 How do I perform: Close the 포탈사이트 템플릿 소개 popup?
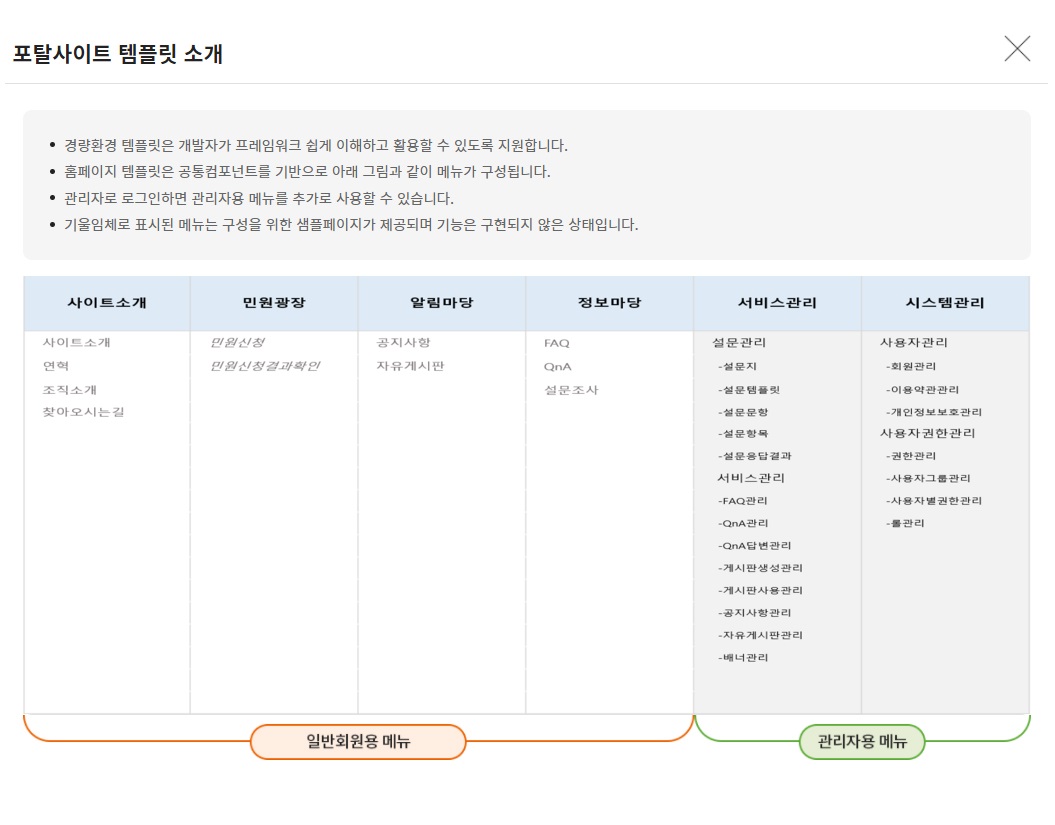point(1017,49)
